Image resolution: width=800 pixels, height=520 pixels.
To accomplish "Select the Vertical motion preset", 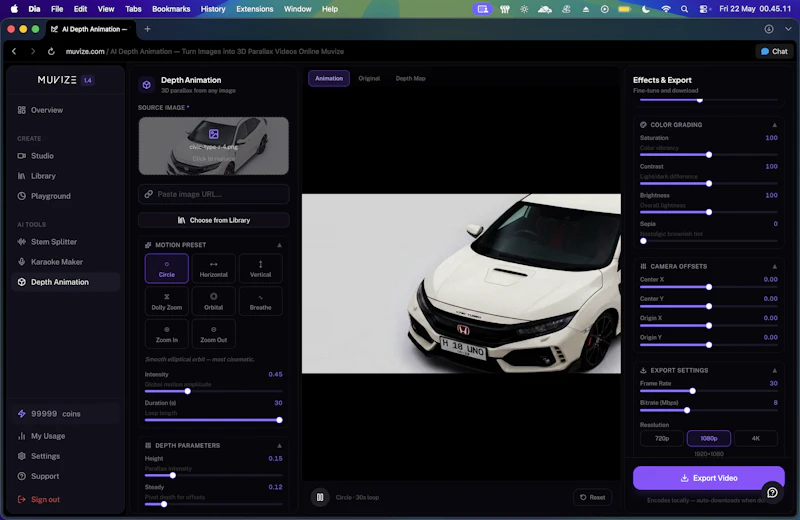I will point(261,268).
